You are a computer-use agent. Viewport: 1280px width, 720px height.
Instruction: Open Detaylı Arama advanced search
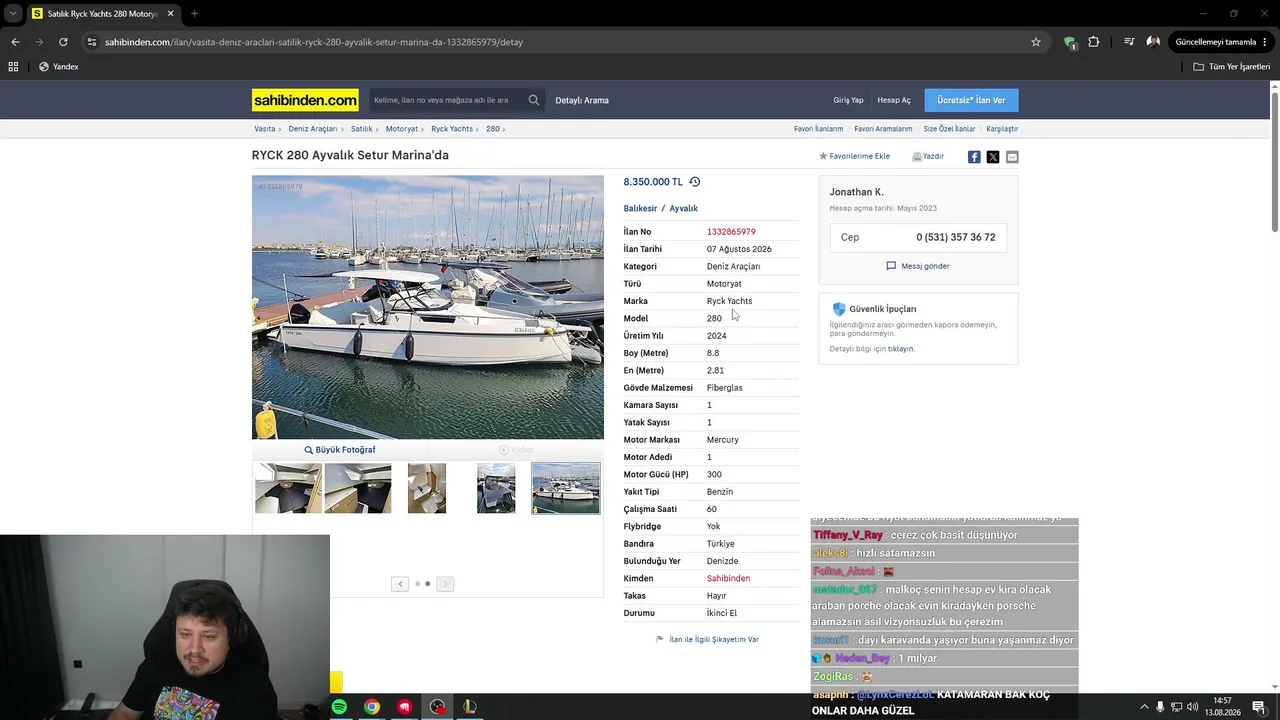coord(582,100)
